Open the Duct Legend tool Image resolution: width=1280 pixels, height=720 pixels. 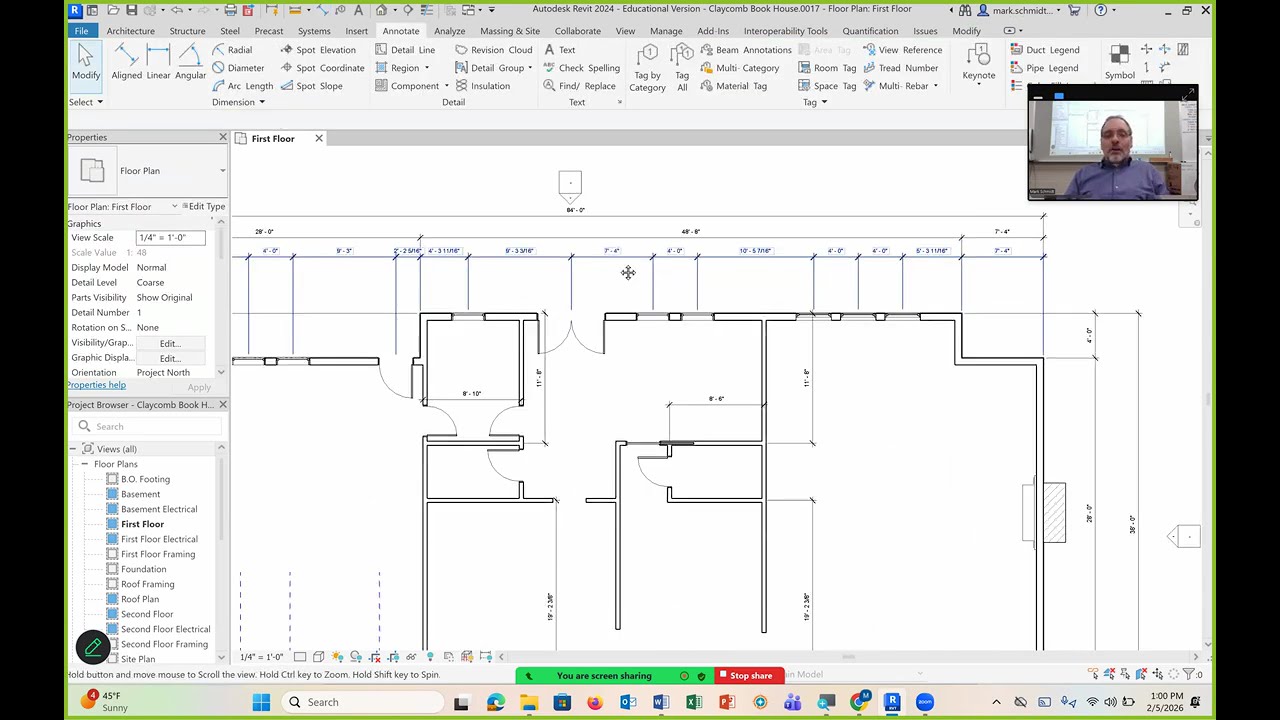[1044, 50]
